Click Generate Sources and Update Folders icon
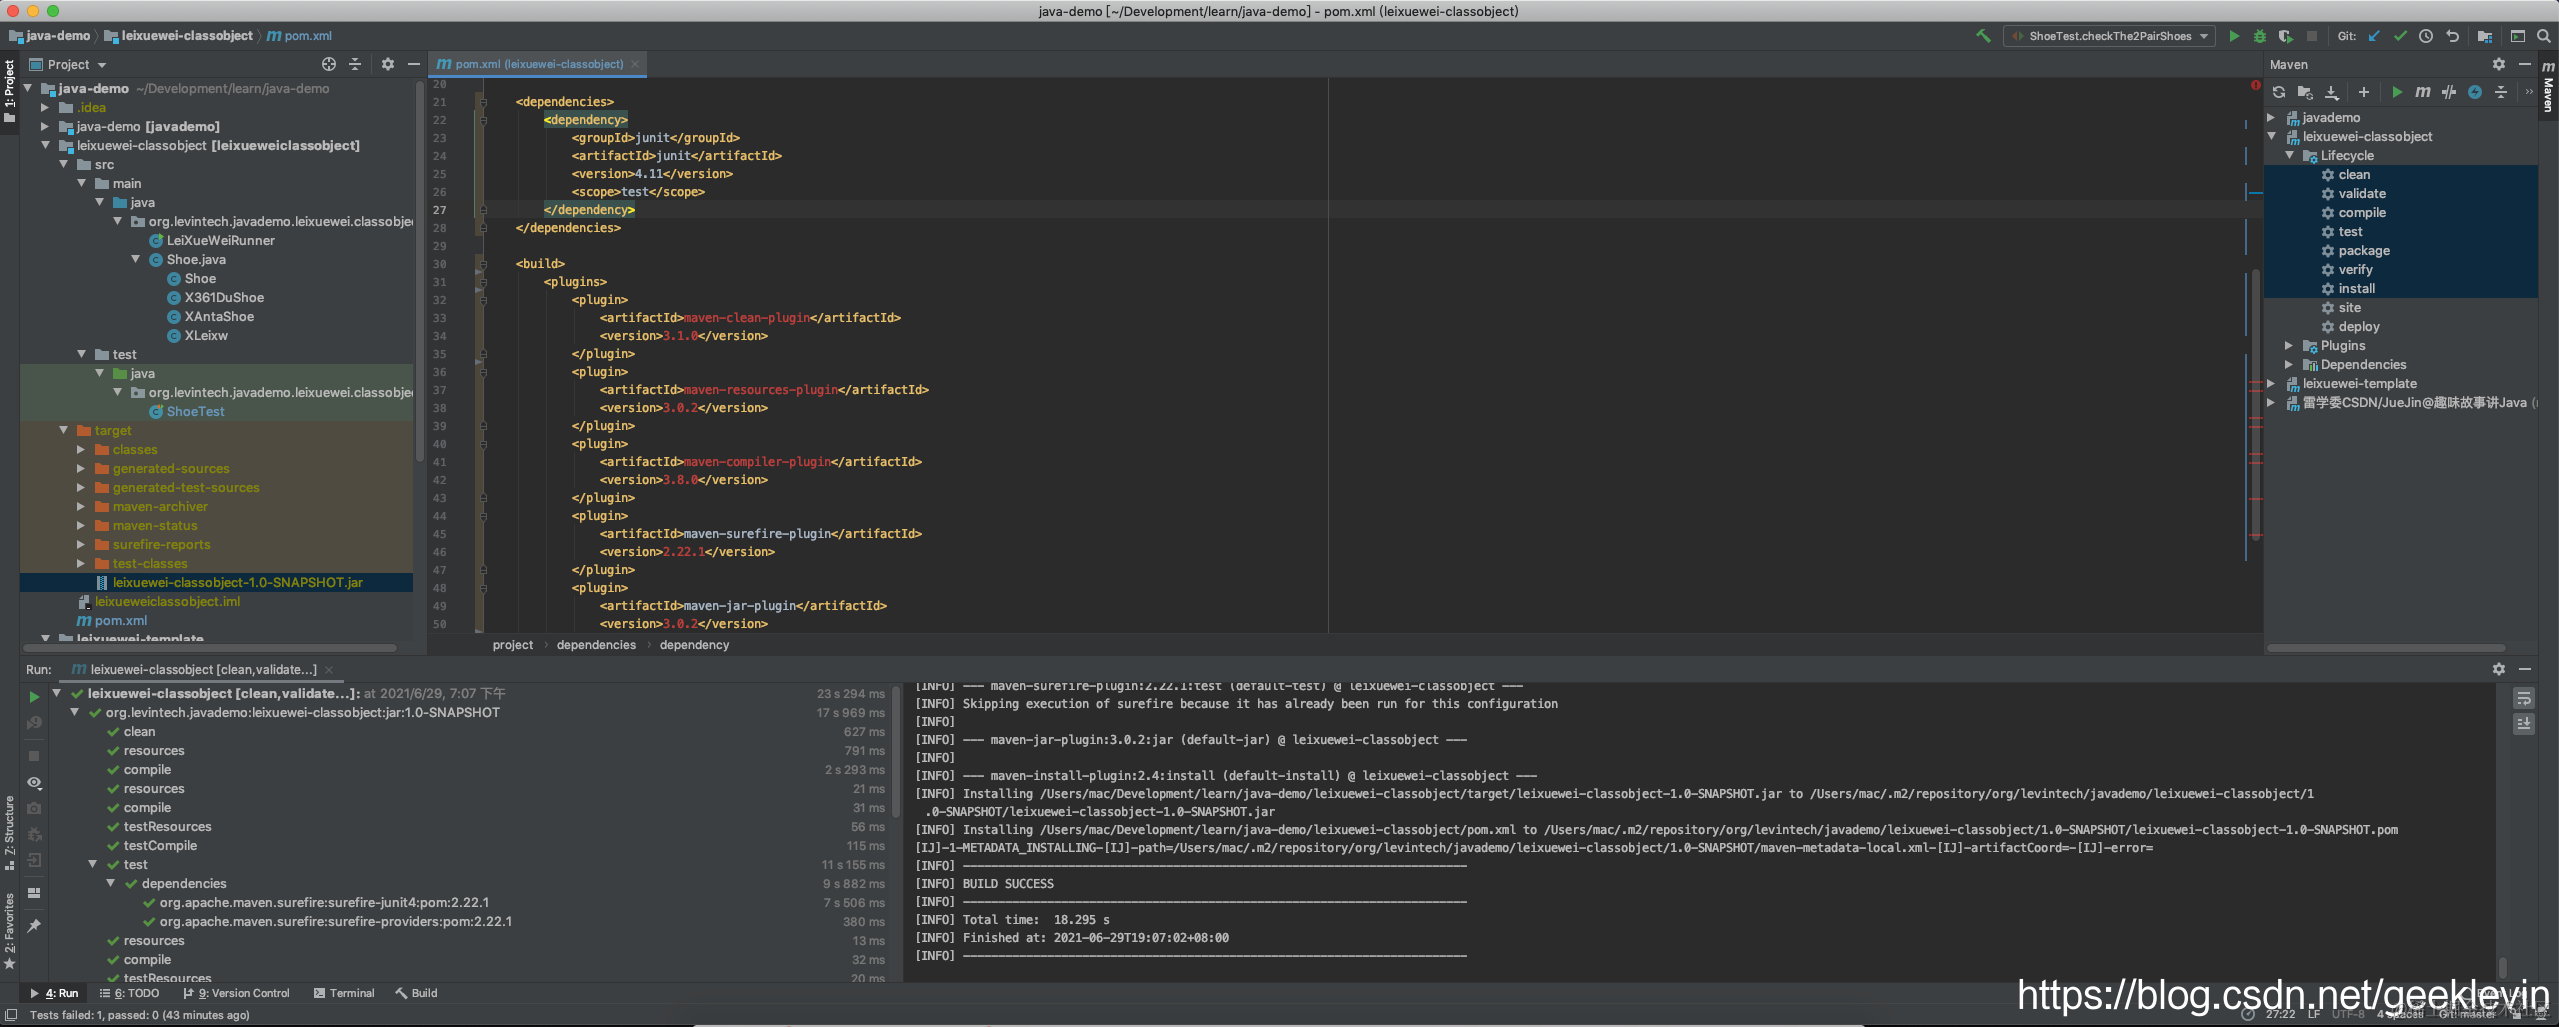This screenshot has width=2559, height=1027. (x=2305, y=92)
